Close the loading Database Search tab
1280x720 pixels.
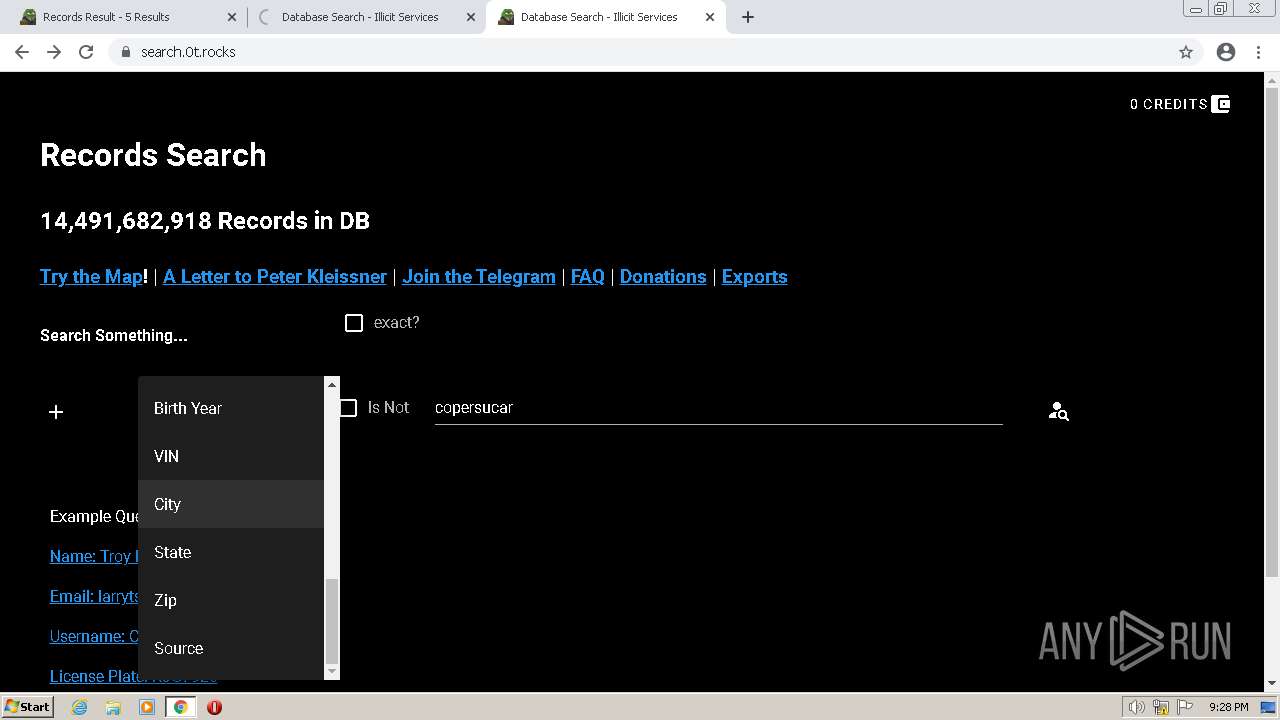(x=471, y=17)
